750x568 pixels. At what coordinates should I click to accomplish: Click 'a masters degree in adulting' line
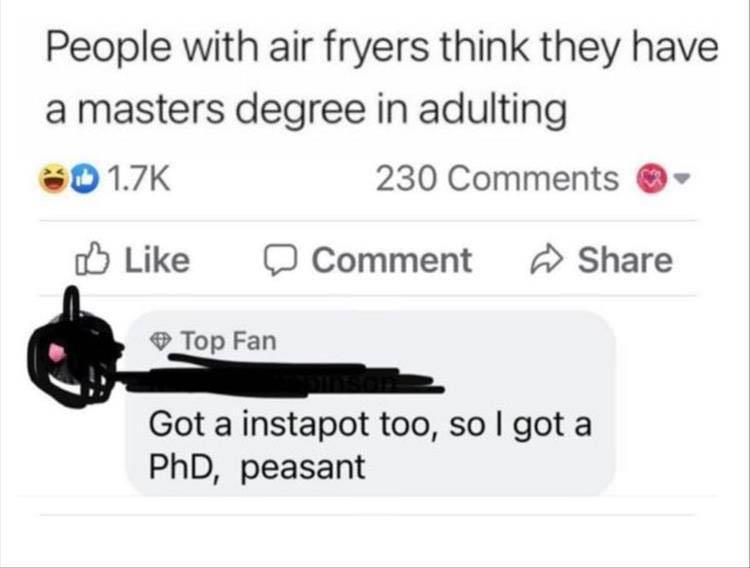(306, 109)
